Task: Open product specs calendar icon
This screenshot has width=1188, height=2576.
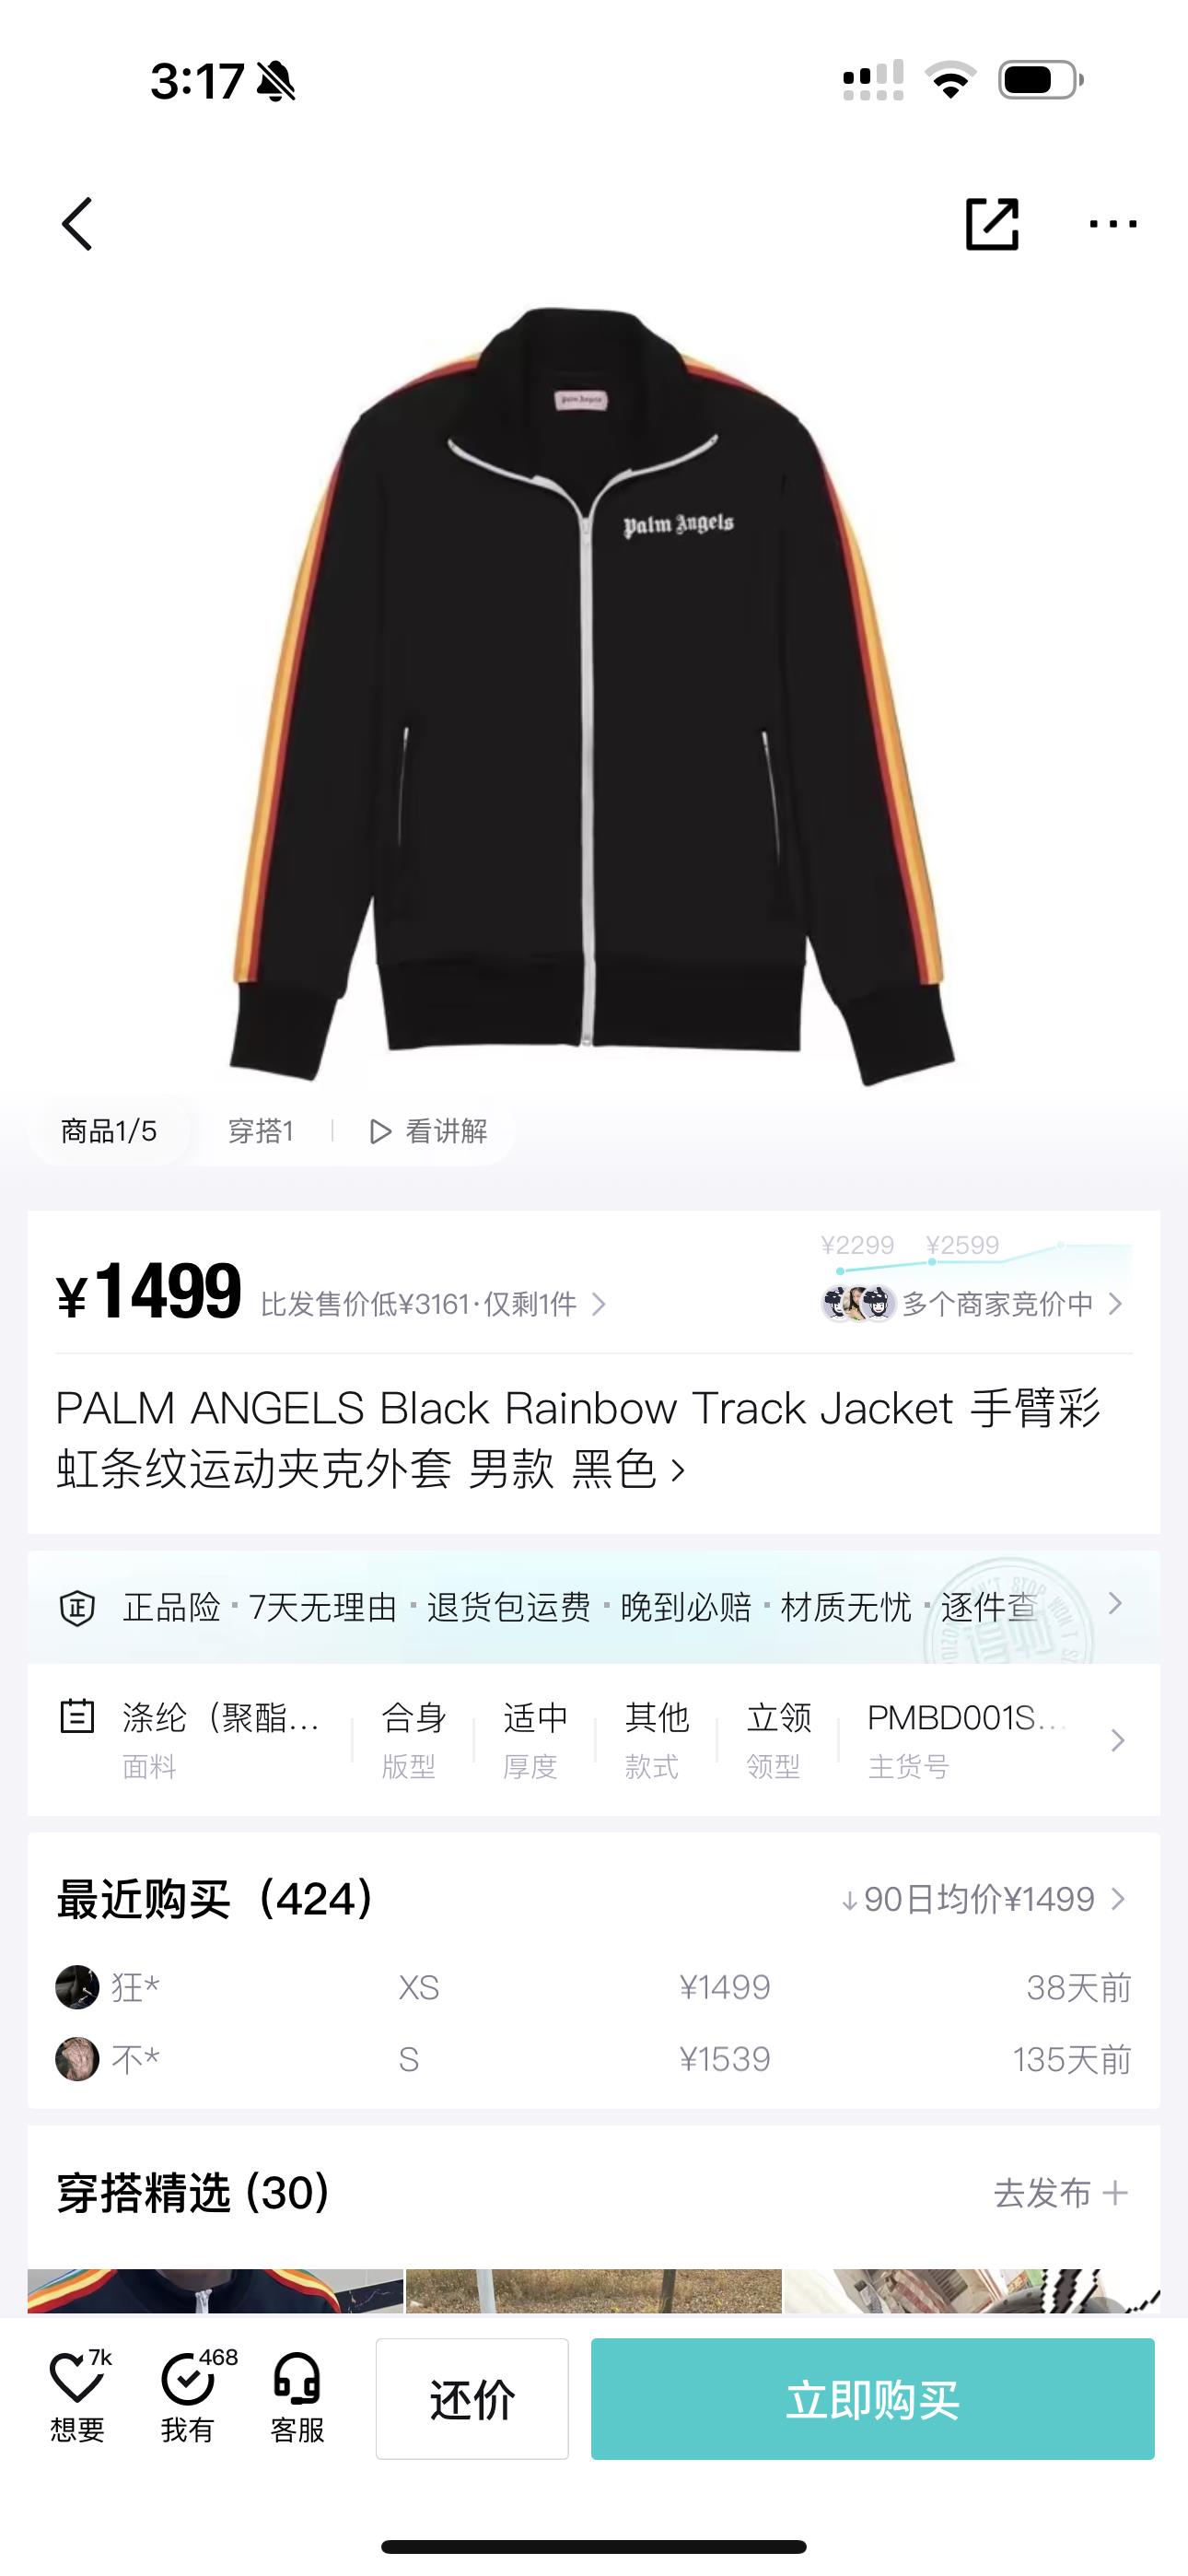Action: point(77,1716)
